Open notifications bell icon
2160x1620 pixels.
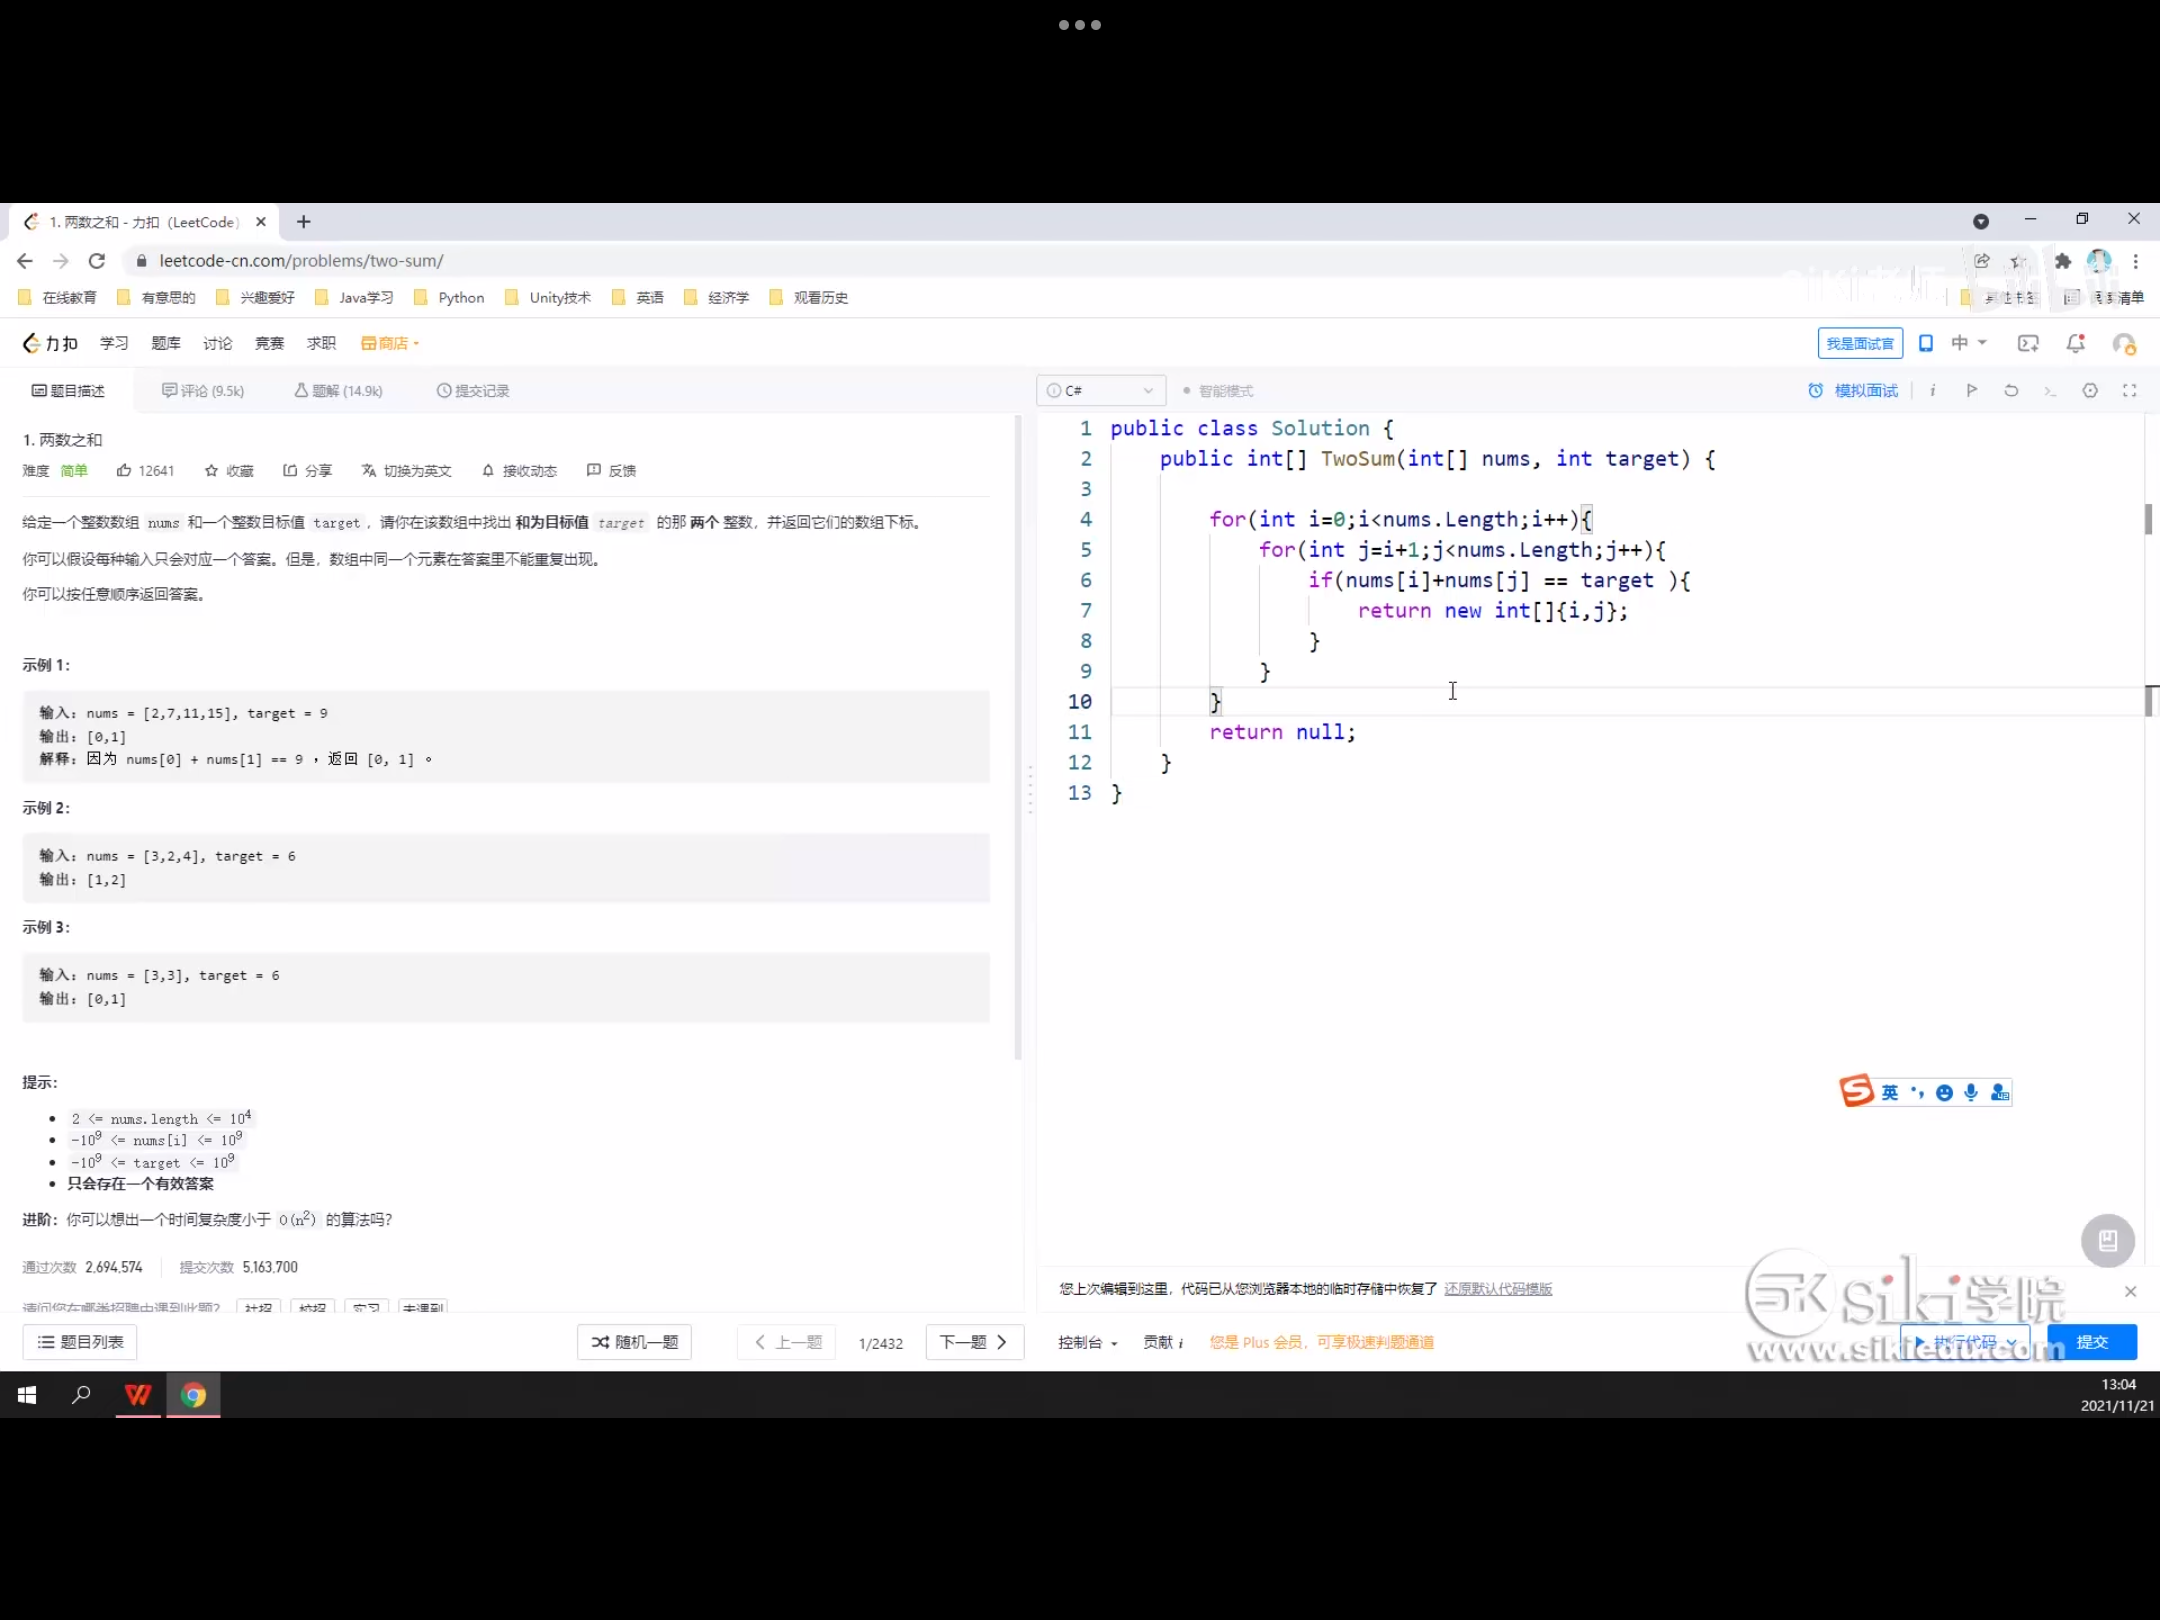tap(2076, 343)
